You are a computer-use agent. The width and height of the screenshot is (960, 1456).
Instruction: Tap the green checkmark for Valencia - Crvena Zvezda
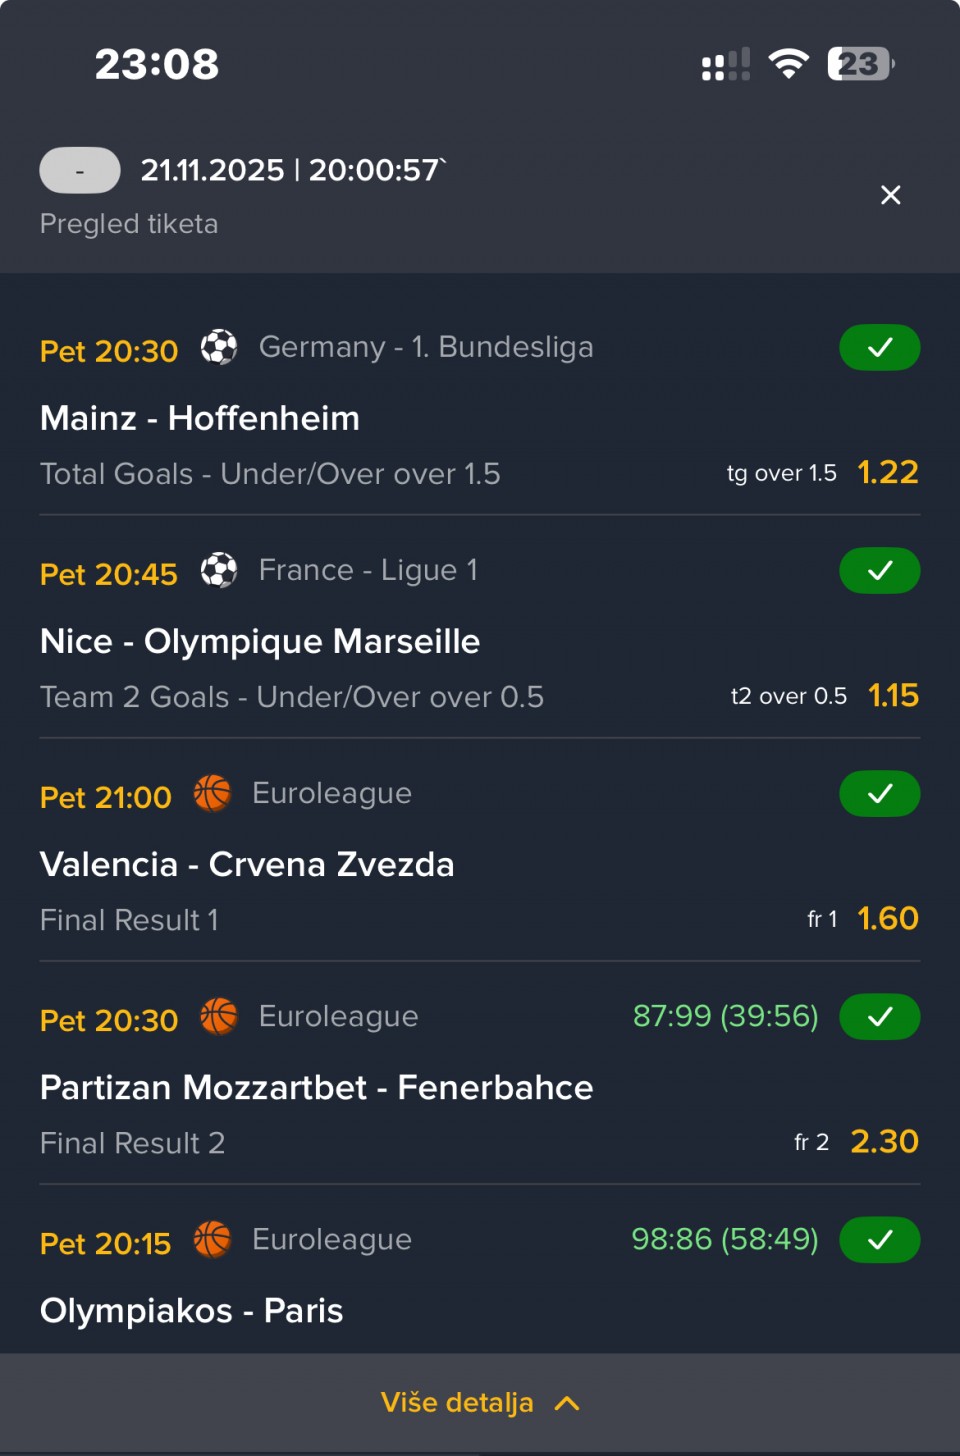[x=880, y=794]
